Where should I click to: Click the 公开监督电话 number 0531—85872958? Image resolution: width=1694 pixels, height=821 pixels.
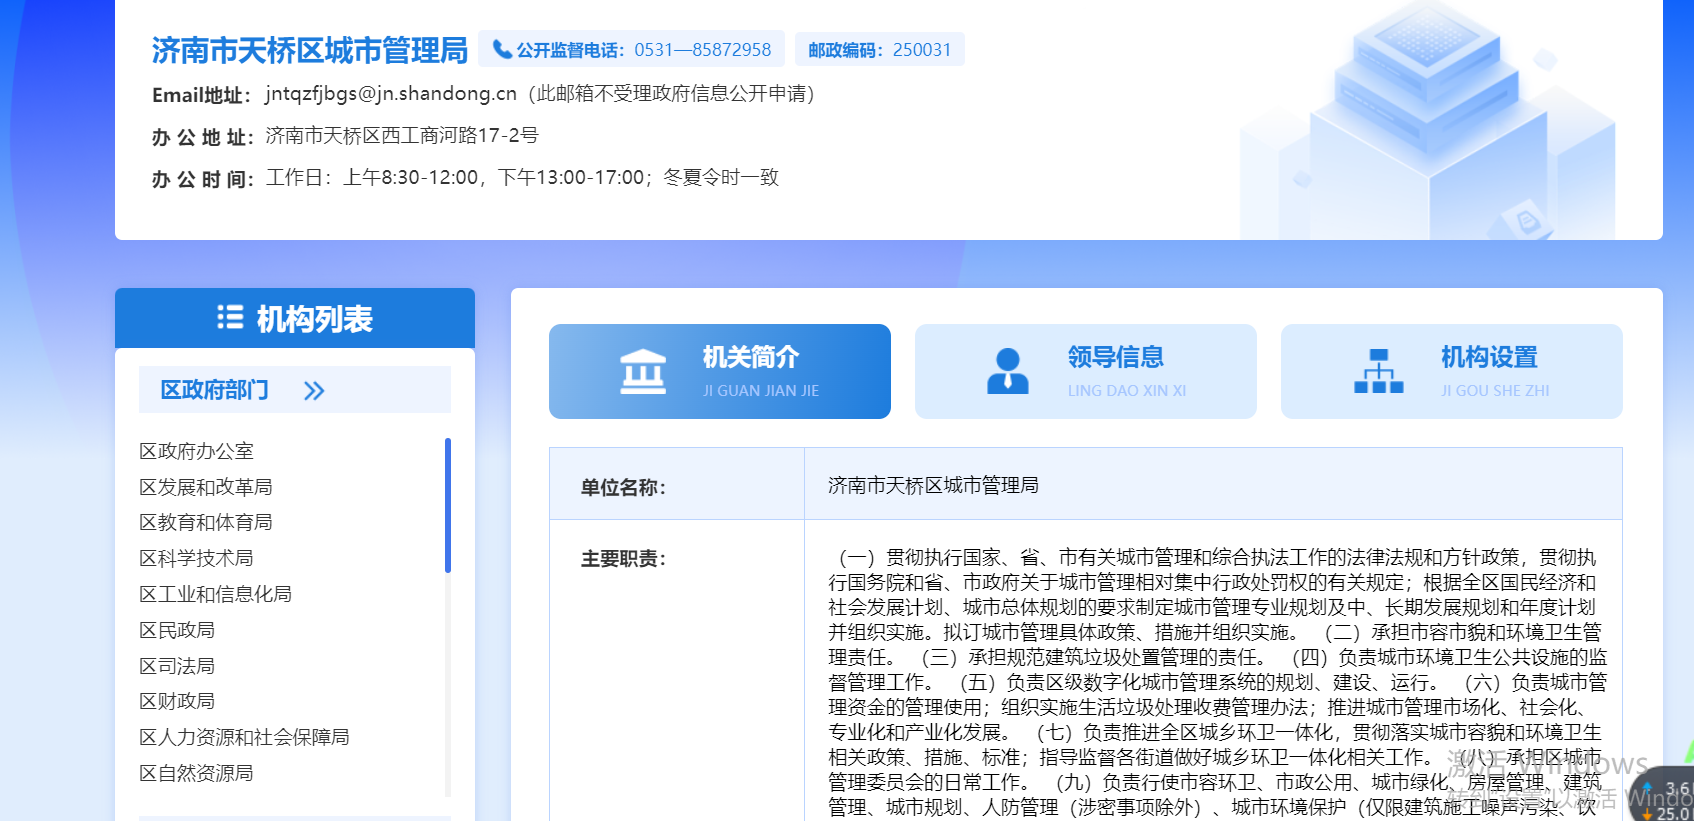[x=703, y=50]
